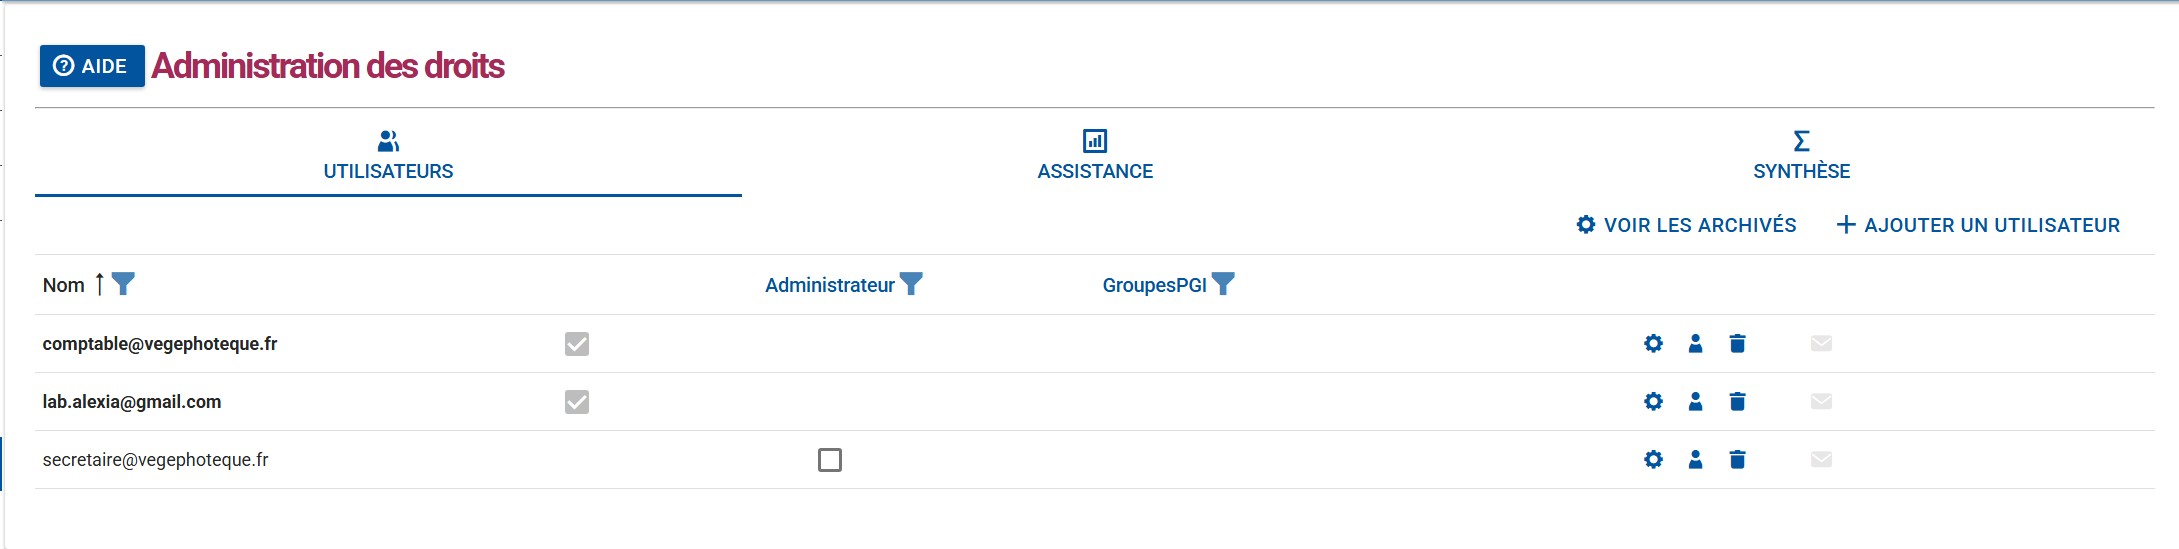Click user profile icon for lab.alexia@gmail.com
The height and width of the screenshot is (549, 2179).
point(1695,402)
